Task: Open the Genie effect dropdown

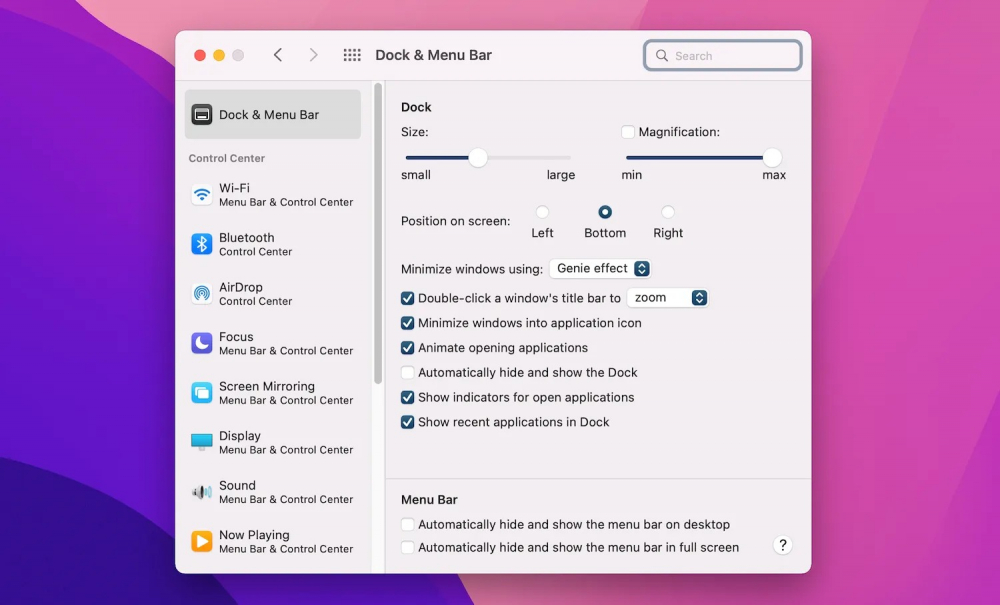Action: pyautogui.click(x=601, y=268)
